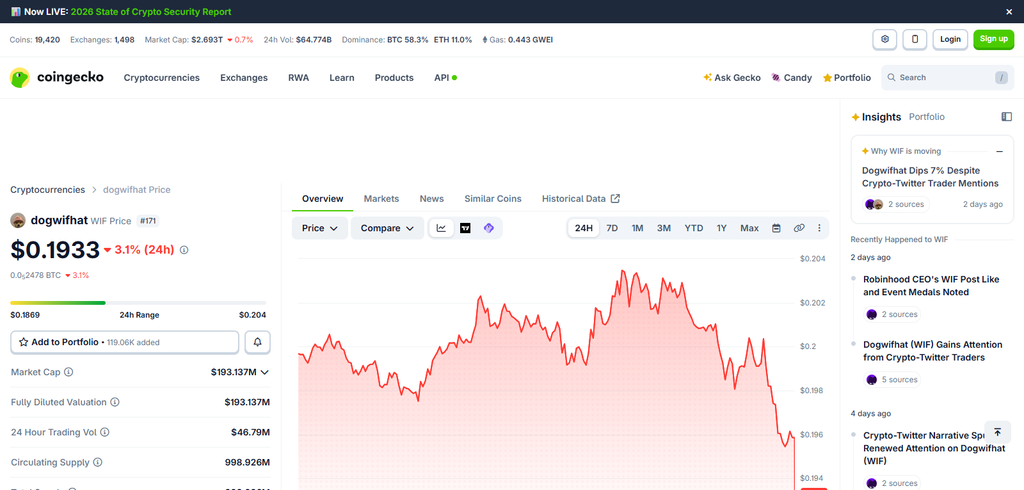
Task: Open the Products menu
Action: tap(394, 78)
